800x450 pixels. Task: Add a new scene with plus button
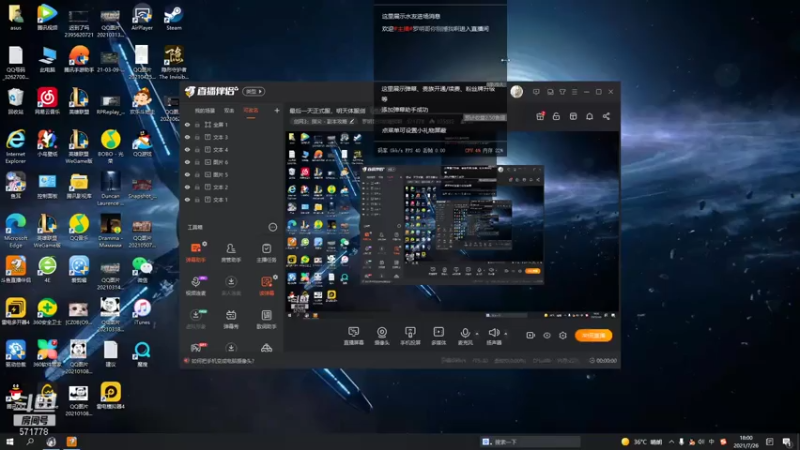point(277,110)
